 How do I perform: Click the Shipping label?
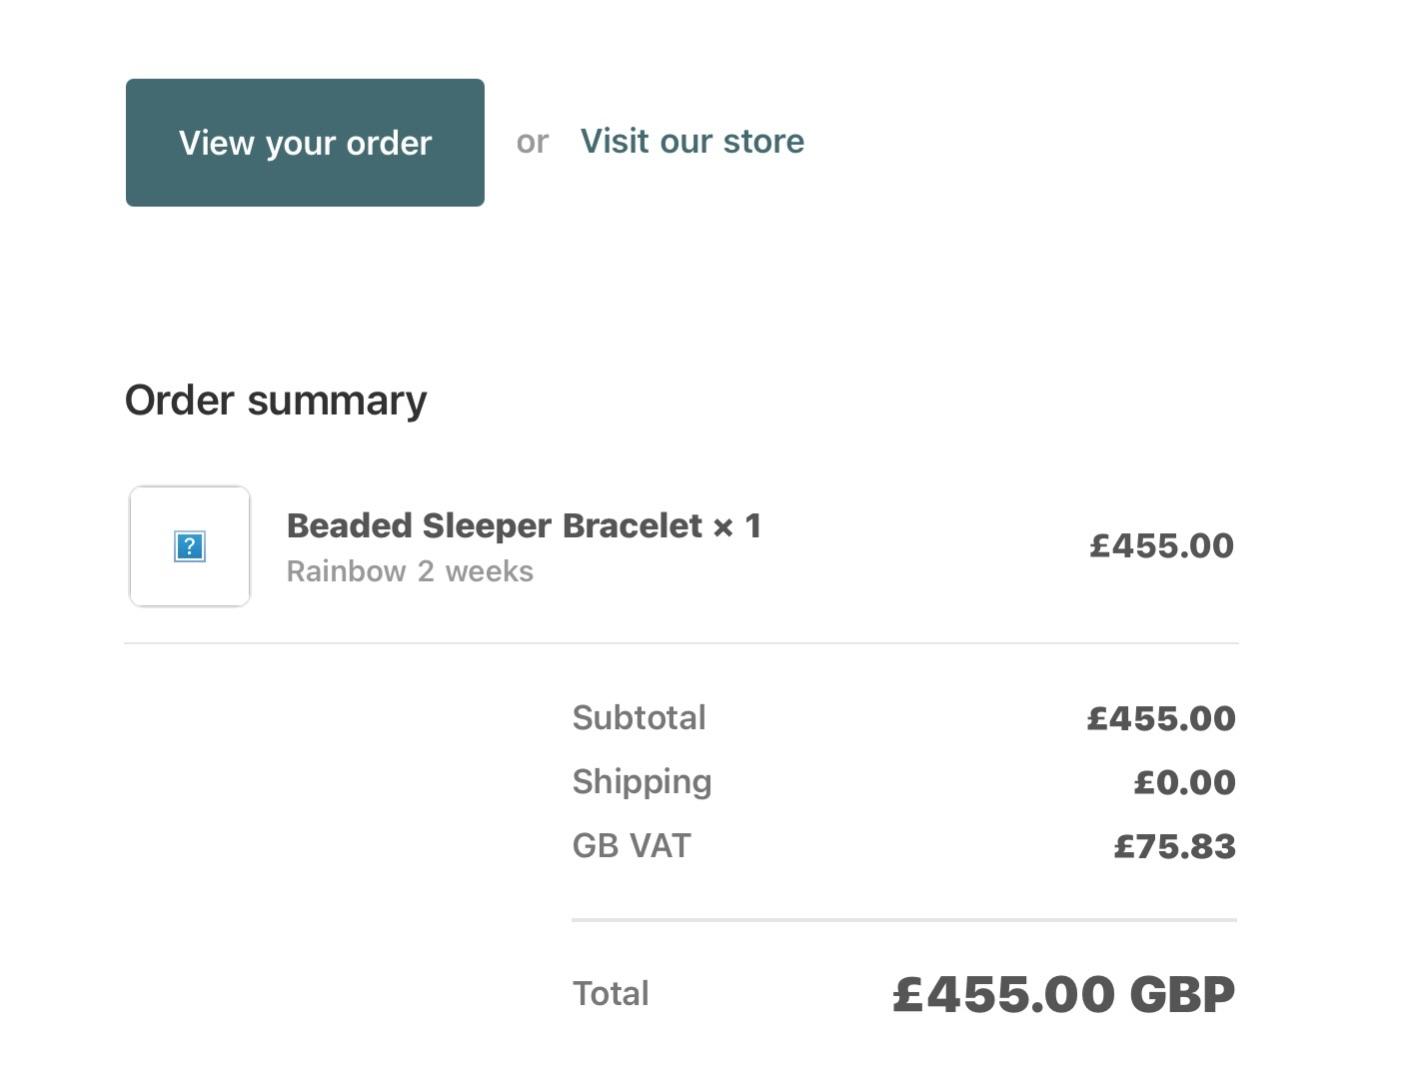(x=642, y=782)
